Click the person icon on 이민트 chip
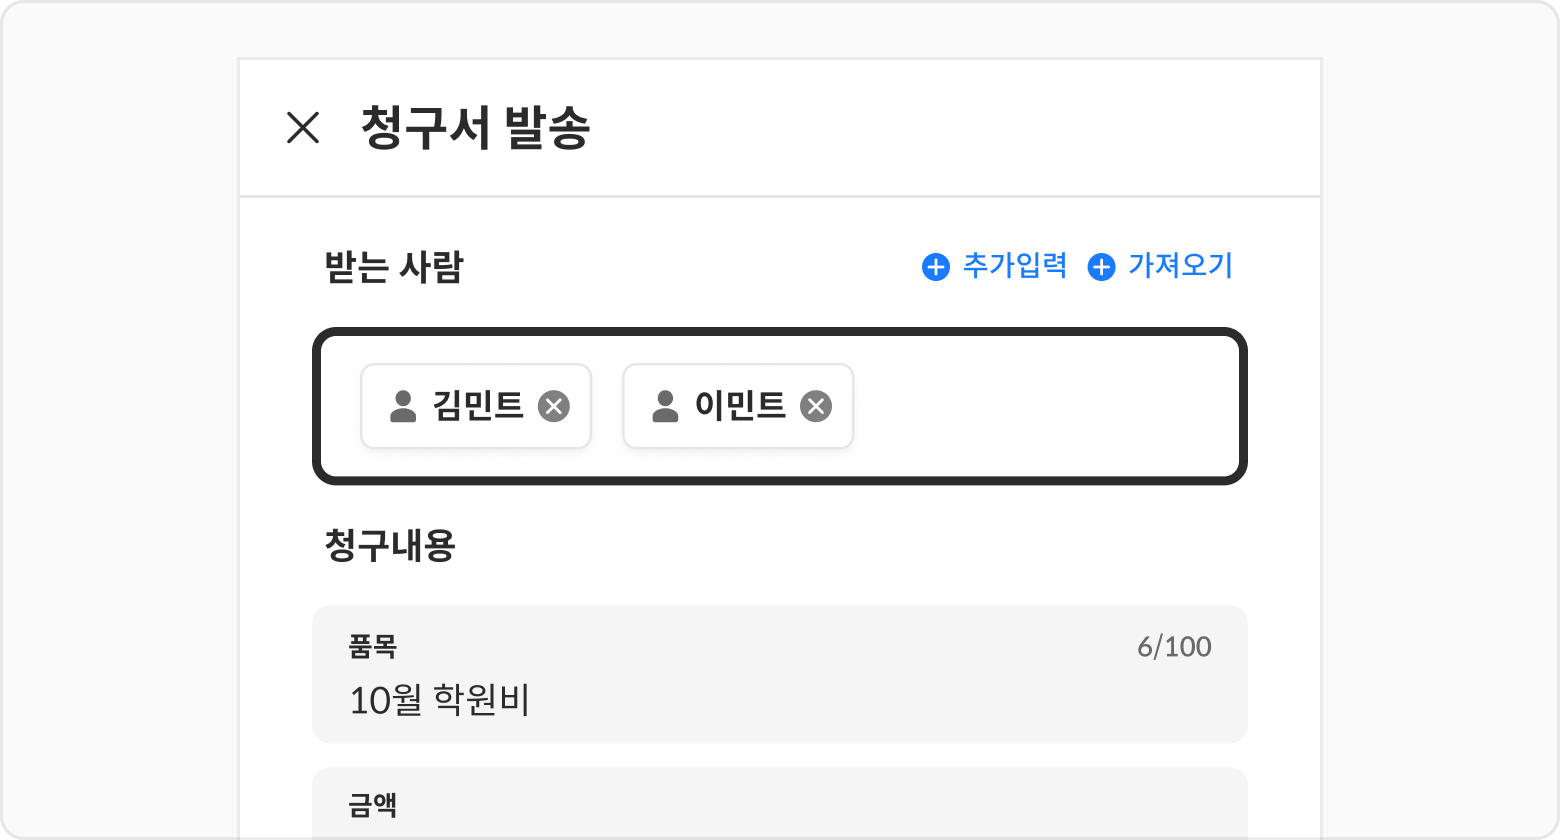The width and height of the screenshot is (1560, 840). pos(665,406)
